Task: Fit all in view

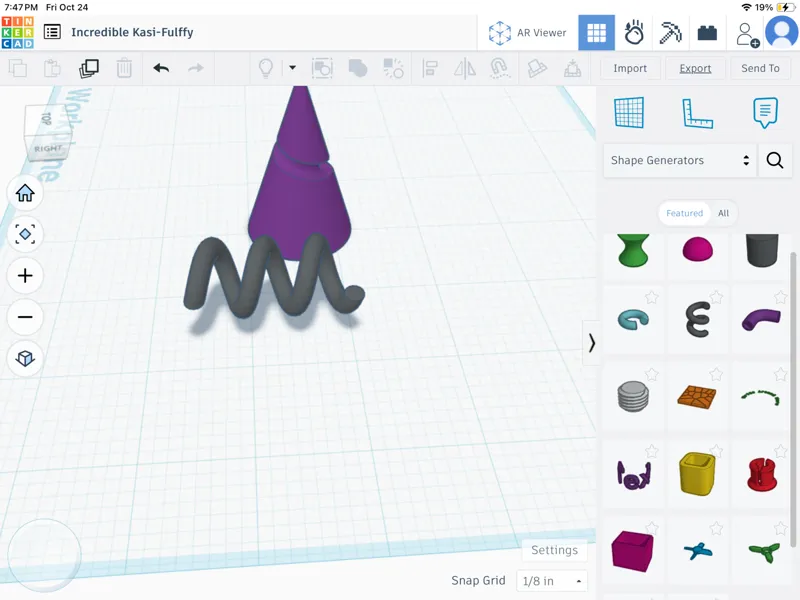Action: point(25,234)
